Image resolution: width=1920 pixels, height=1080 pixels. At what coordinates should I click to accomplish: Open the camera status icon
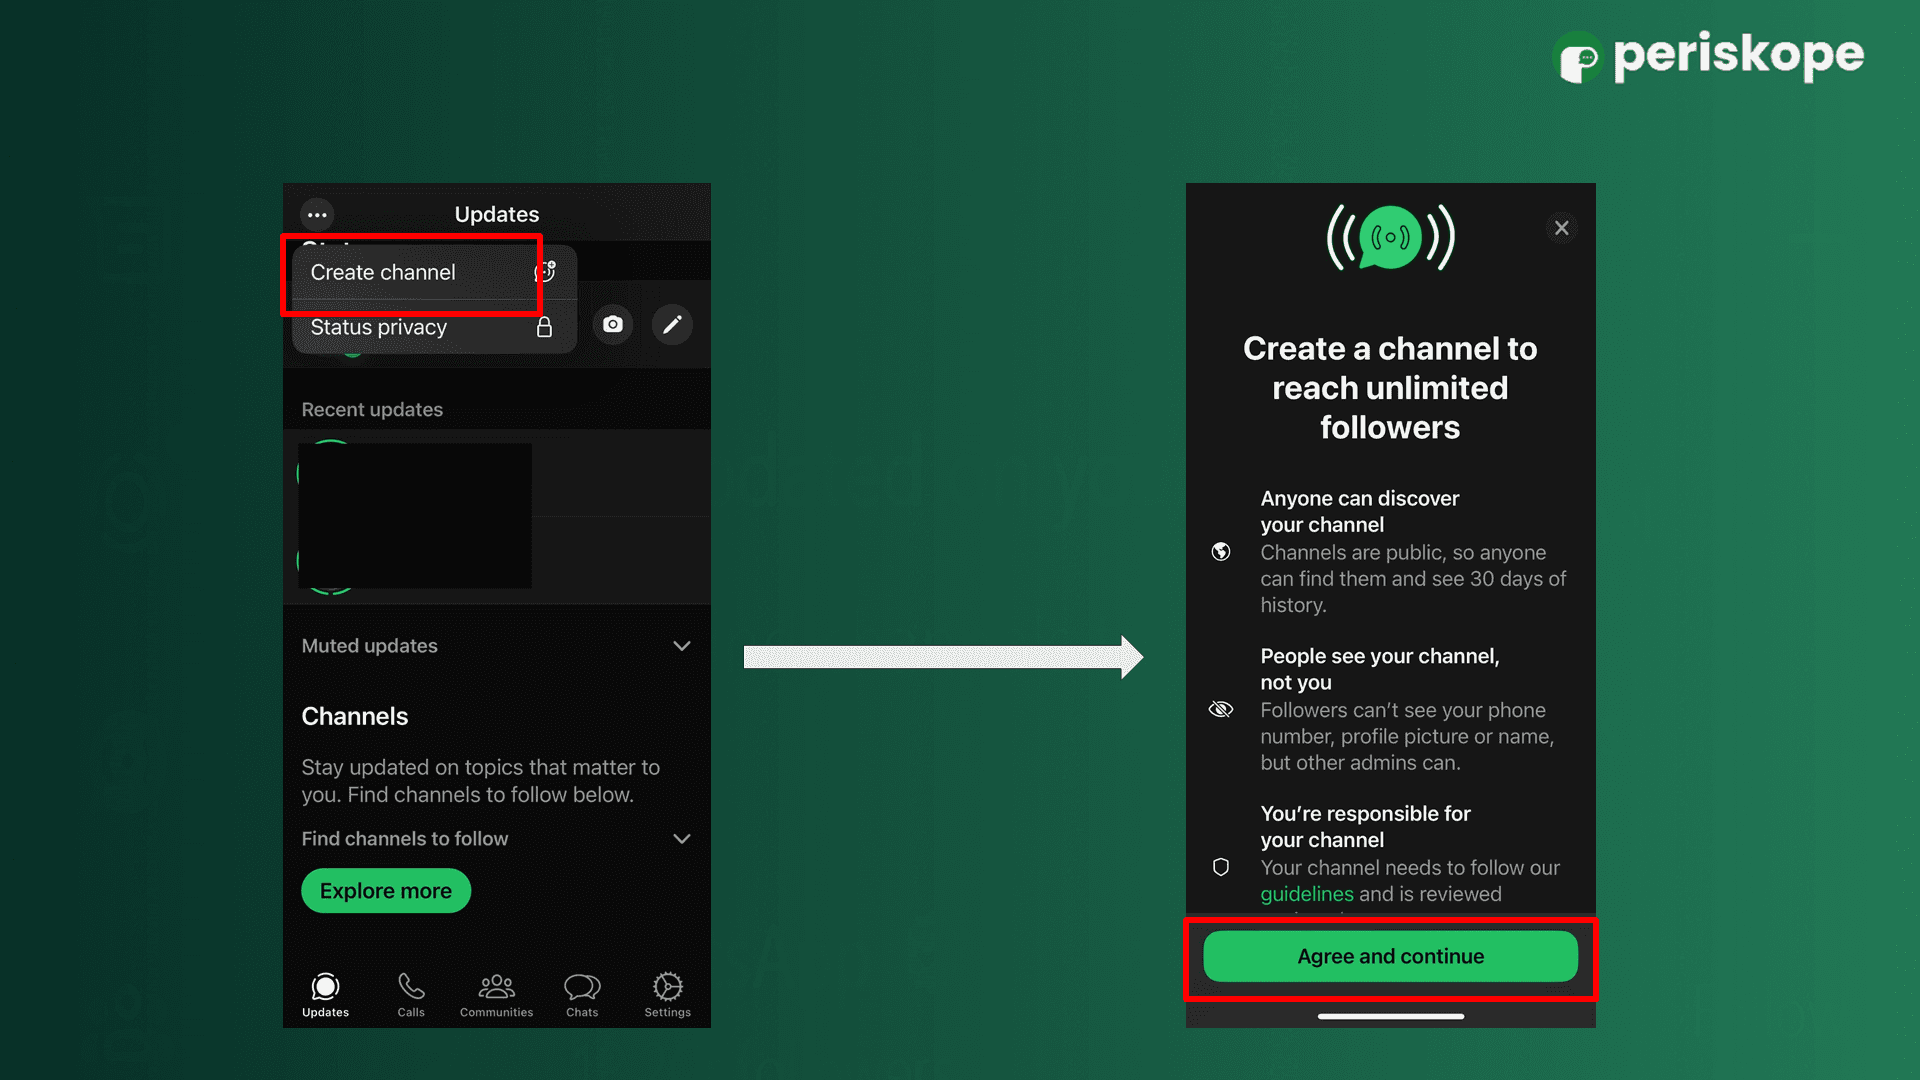613,325
